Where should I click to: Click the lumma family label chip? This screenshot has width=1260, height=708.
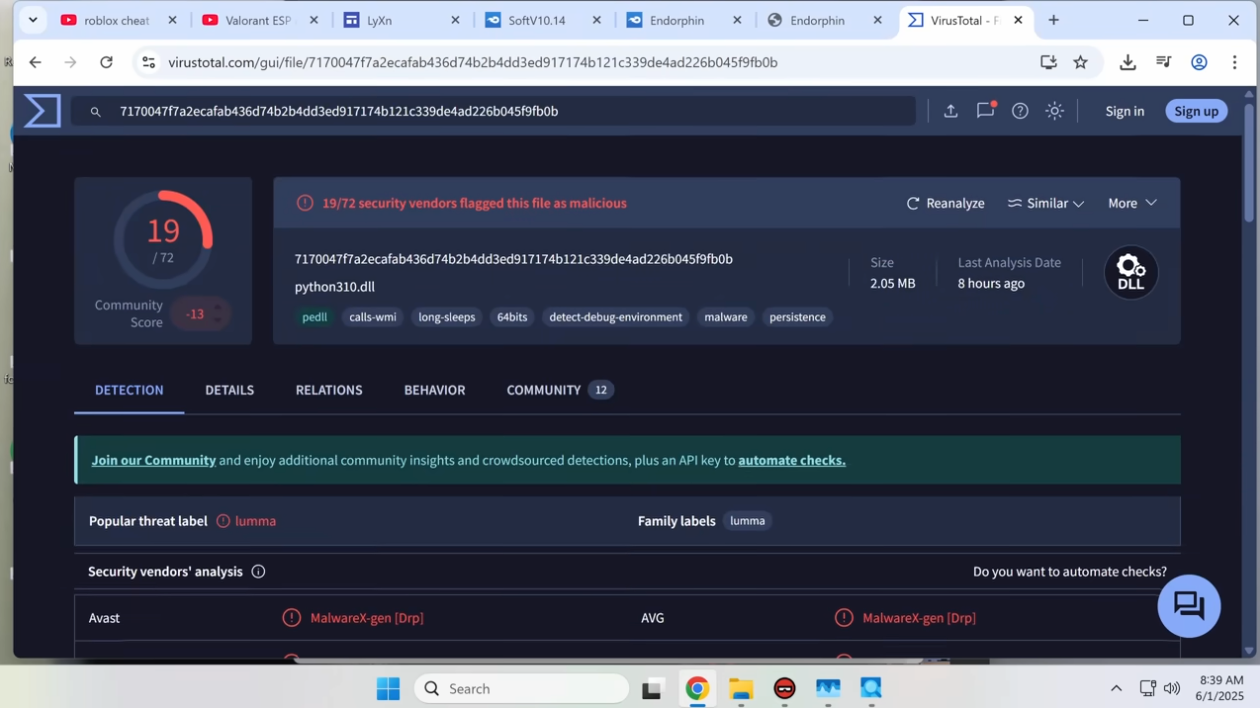coord(747,521)
